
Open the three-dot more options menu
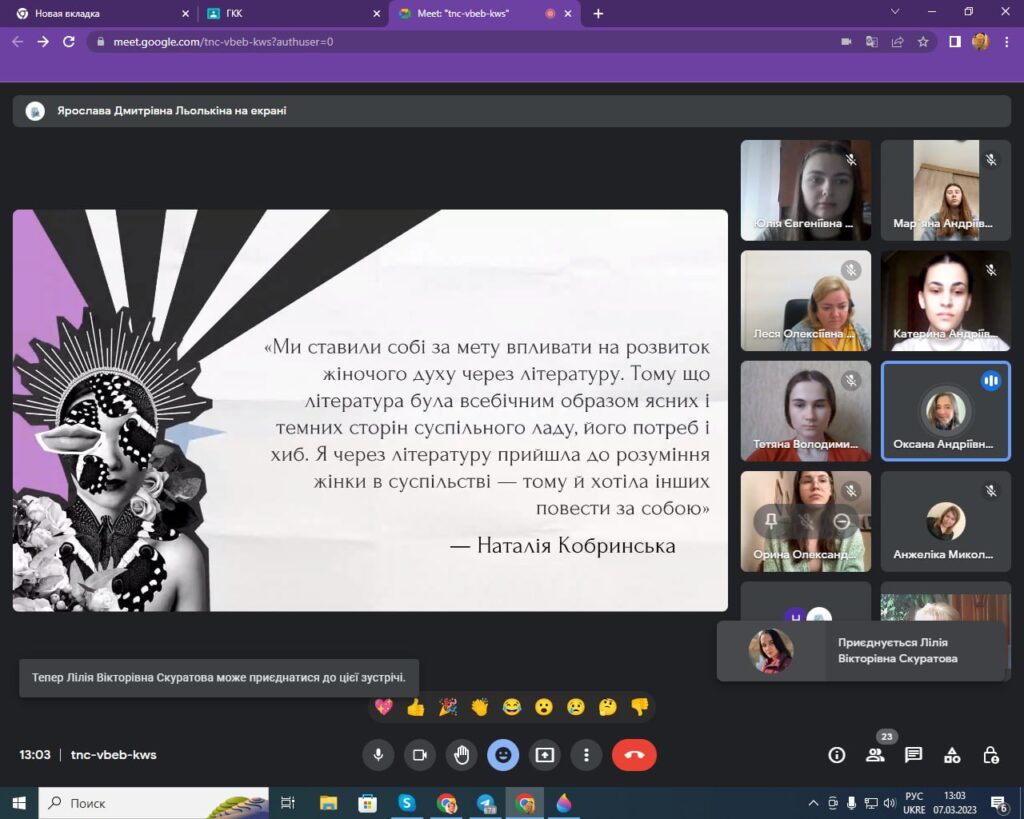(586, 755)
